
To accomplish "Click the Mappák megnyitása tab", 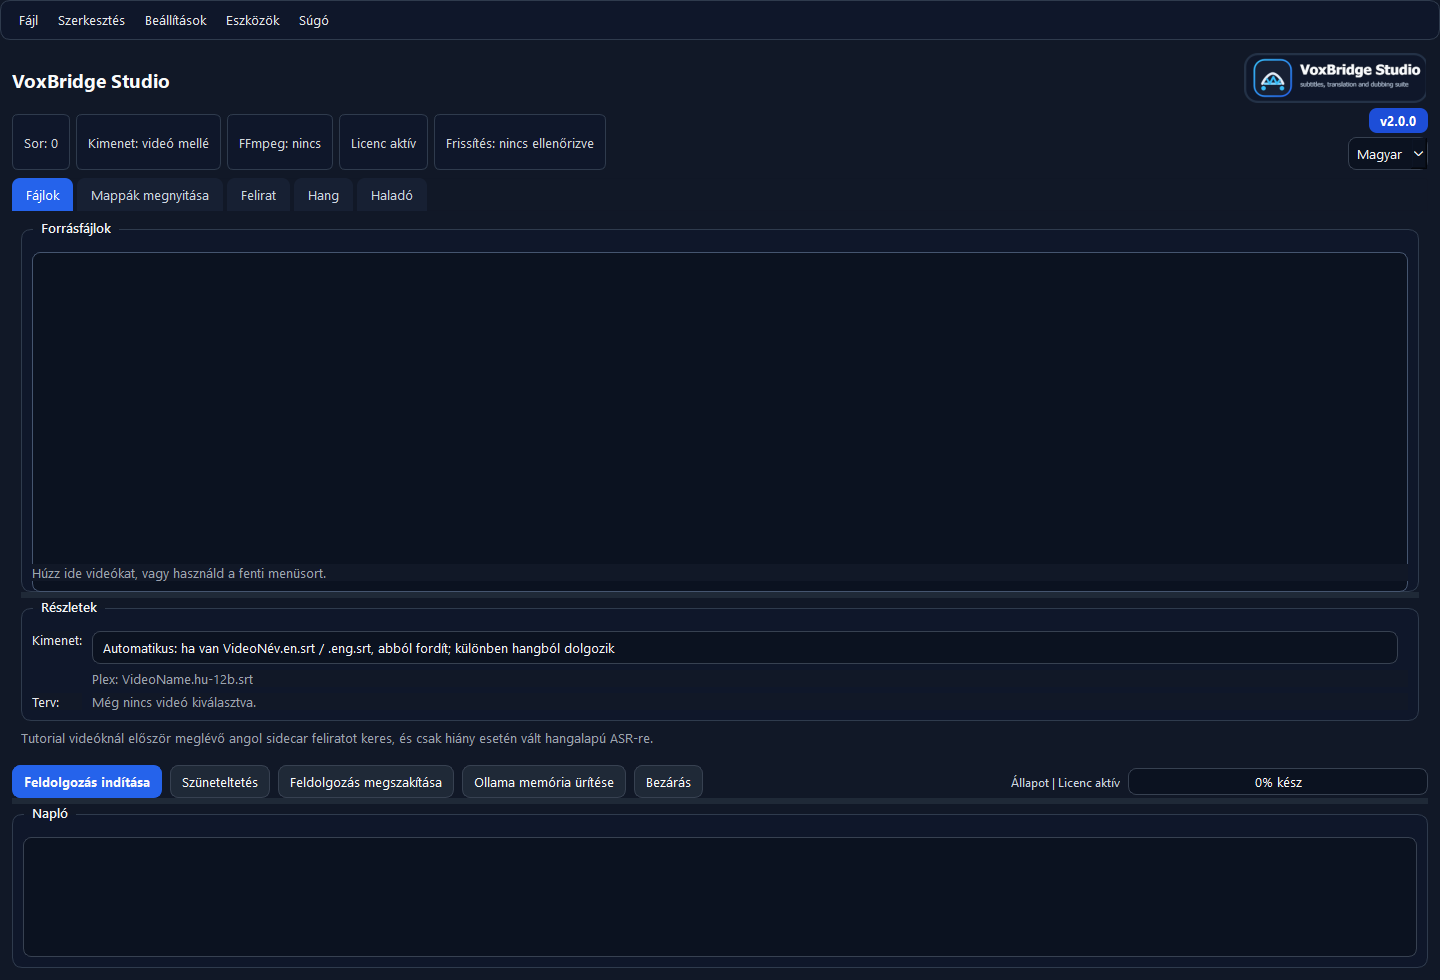I will pos(149,195).
